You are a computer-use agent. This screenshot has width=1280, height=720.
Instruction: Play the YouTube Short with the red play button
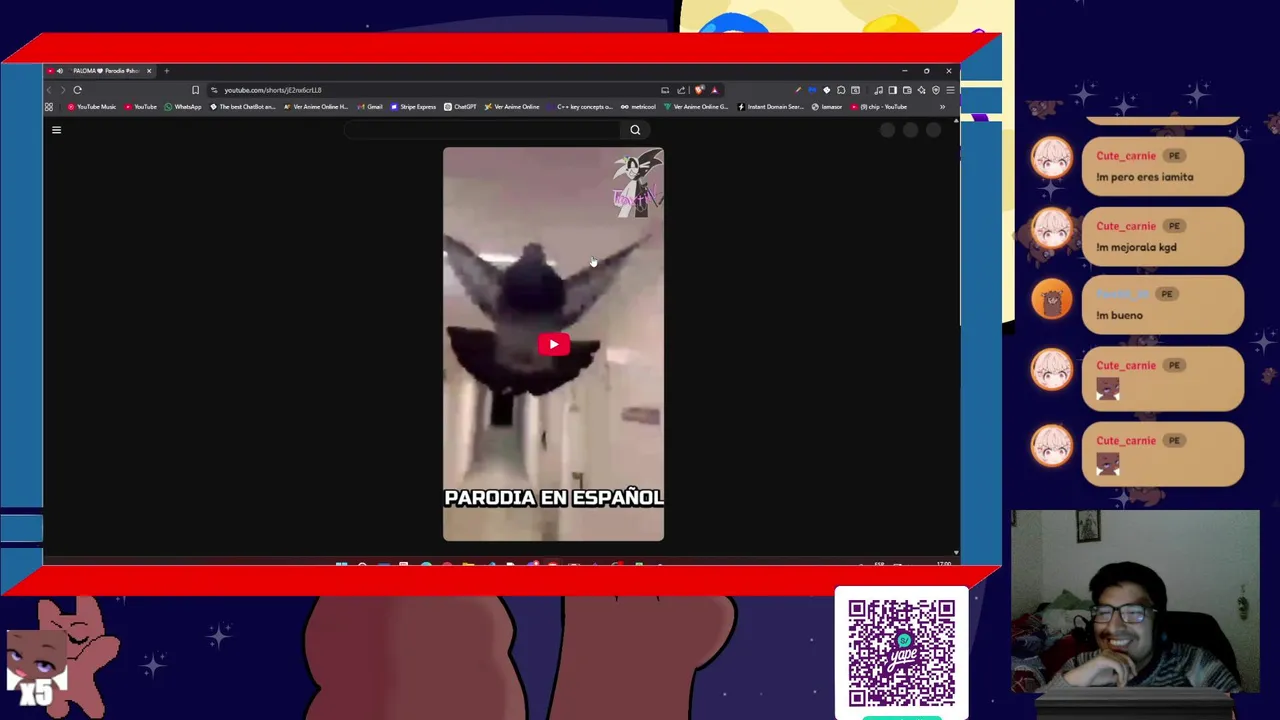[553, 344]
